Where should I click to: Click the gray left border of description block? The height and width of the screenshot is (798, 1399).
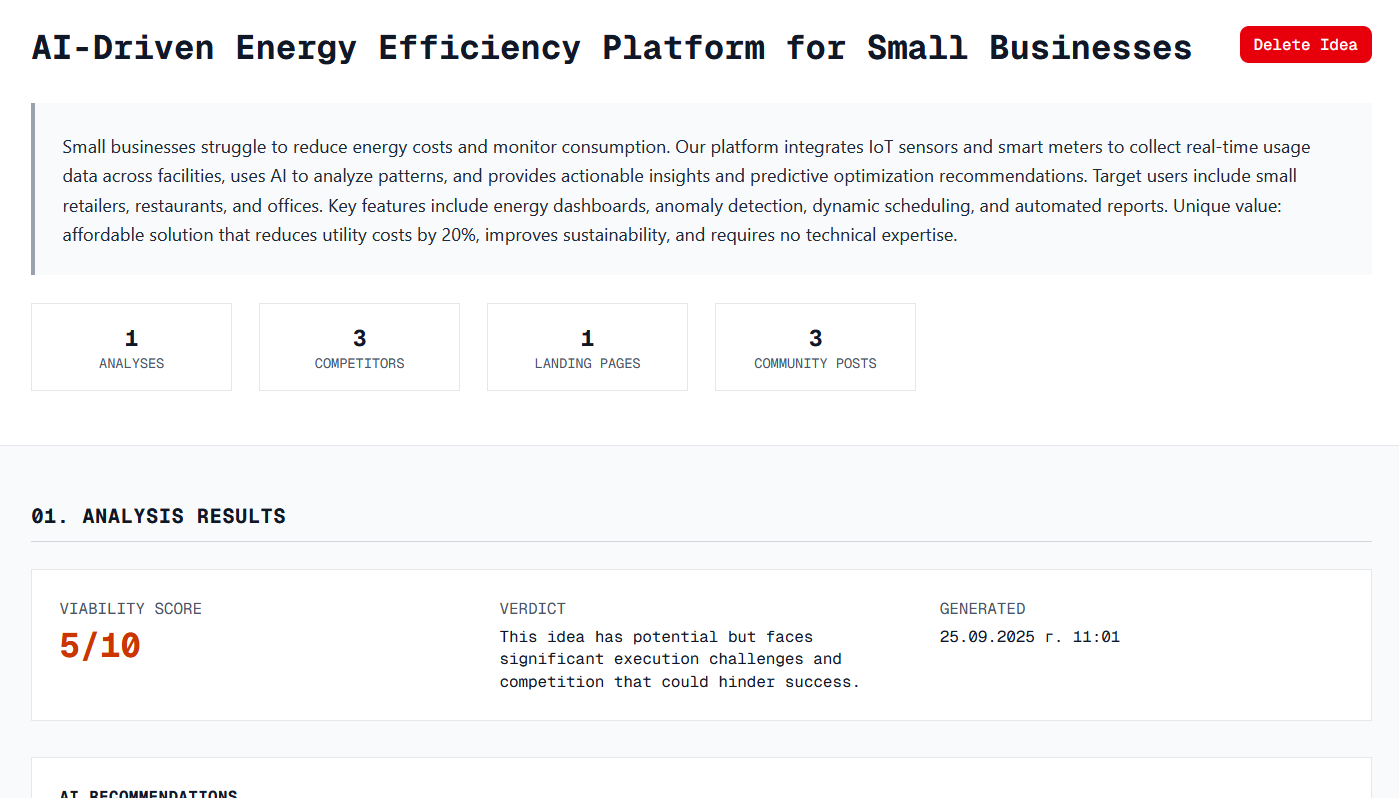[x=33, y=189]
